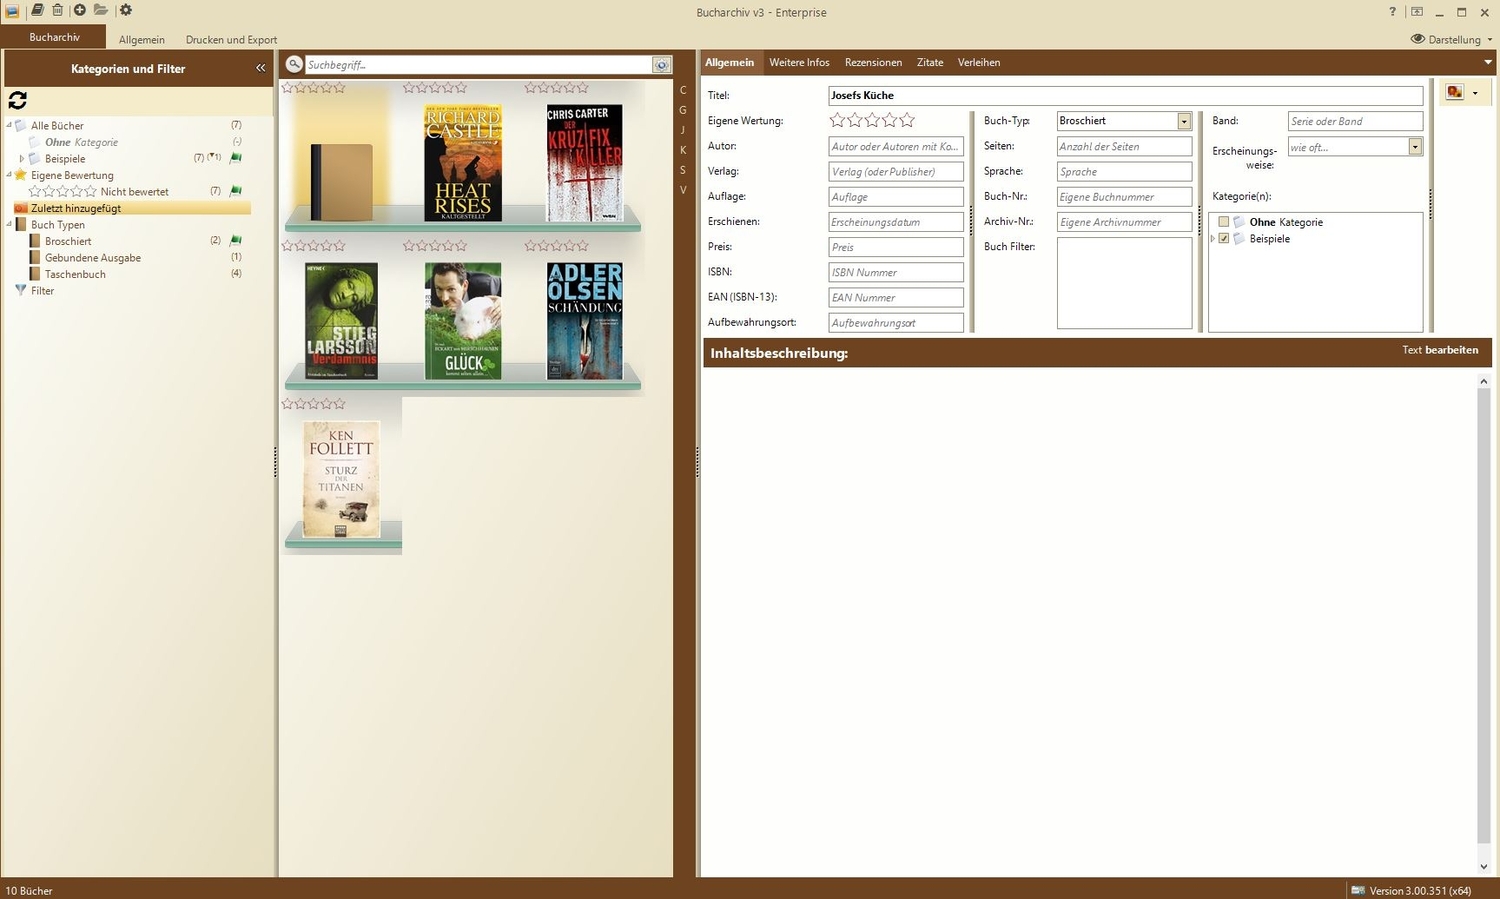
Task: Select Ohne Kategorie in sidebar tree
Action: (81, 142)
